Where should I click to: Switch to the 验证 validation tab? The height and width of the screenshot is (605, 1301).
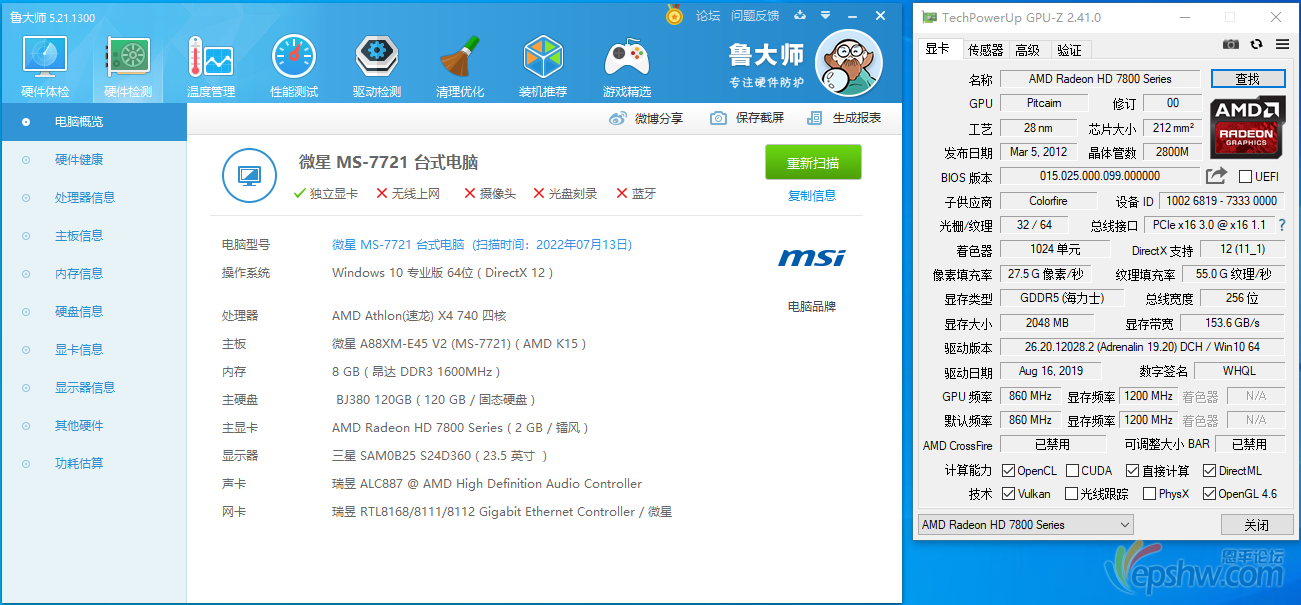1069,50
